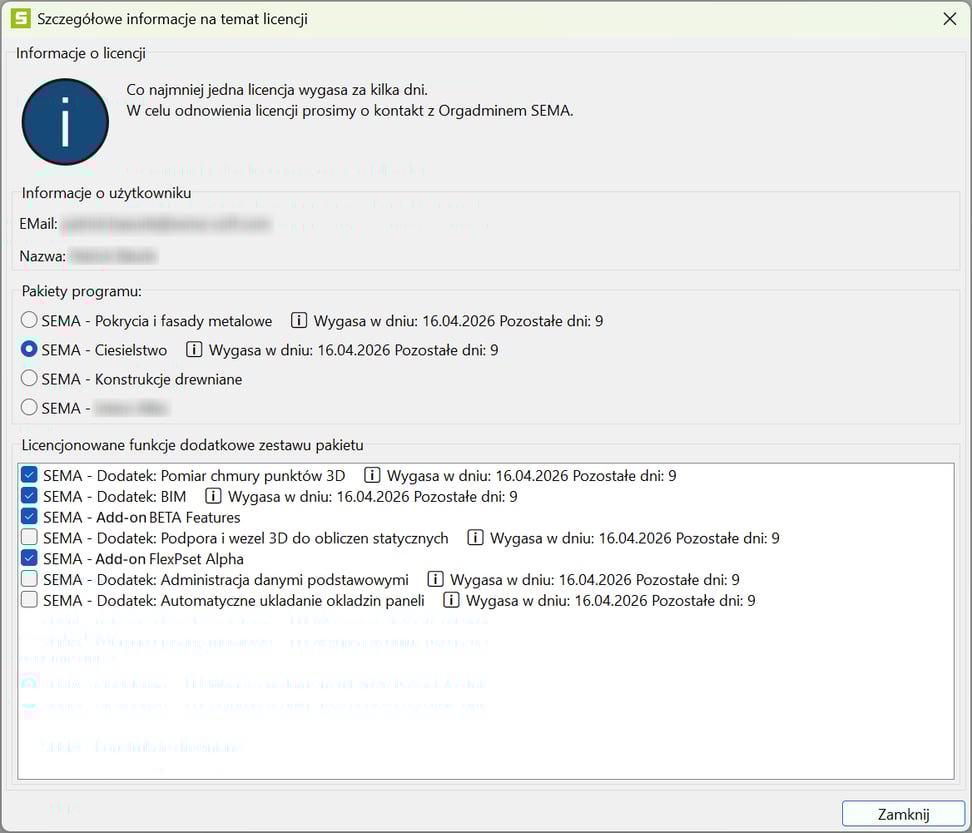Select SEMA - Pokrycia i fasady metalowe package

point(30,321)
